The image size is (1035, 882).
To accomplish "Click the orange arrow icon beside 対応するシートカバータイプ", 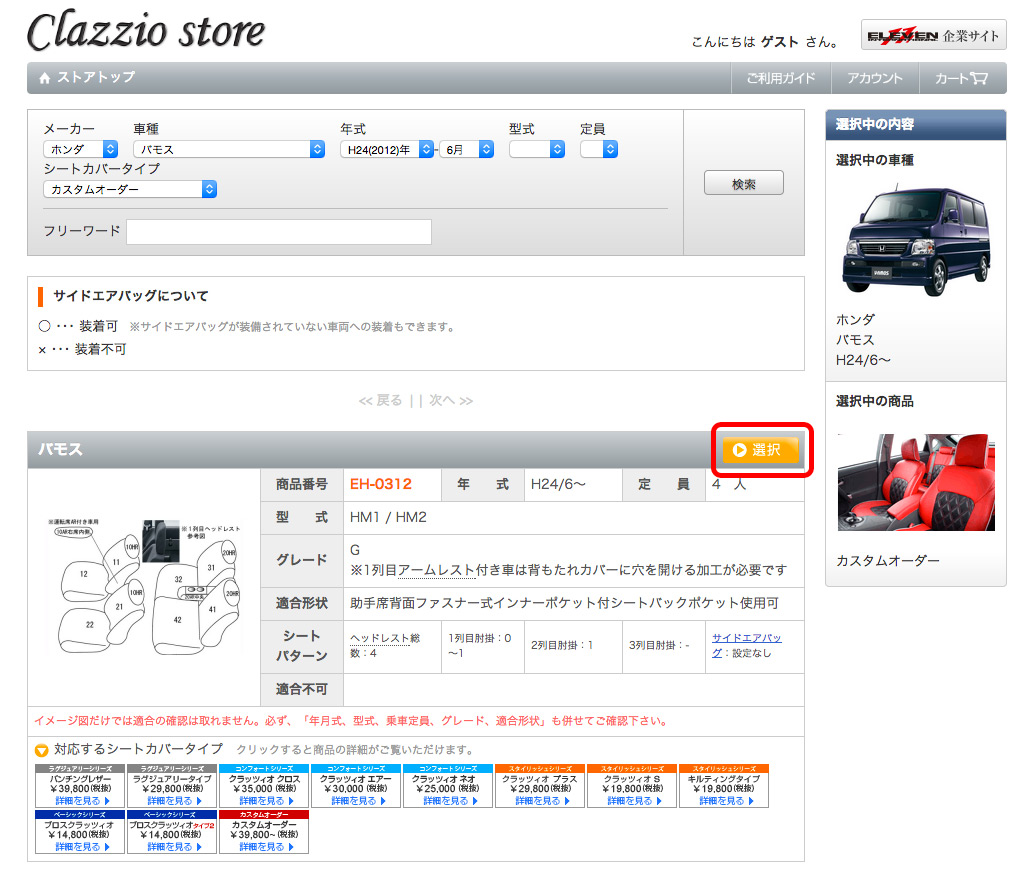I will [x=42, y=750].
